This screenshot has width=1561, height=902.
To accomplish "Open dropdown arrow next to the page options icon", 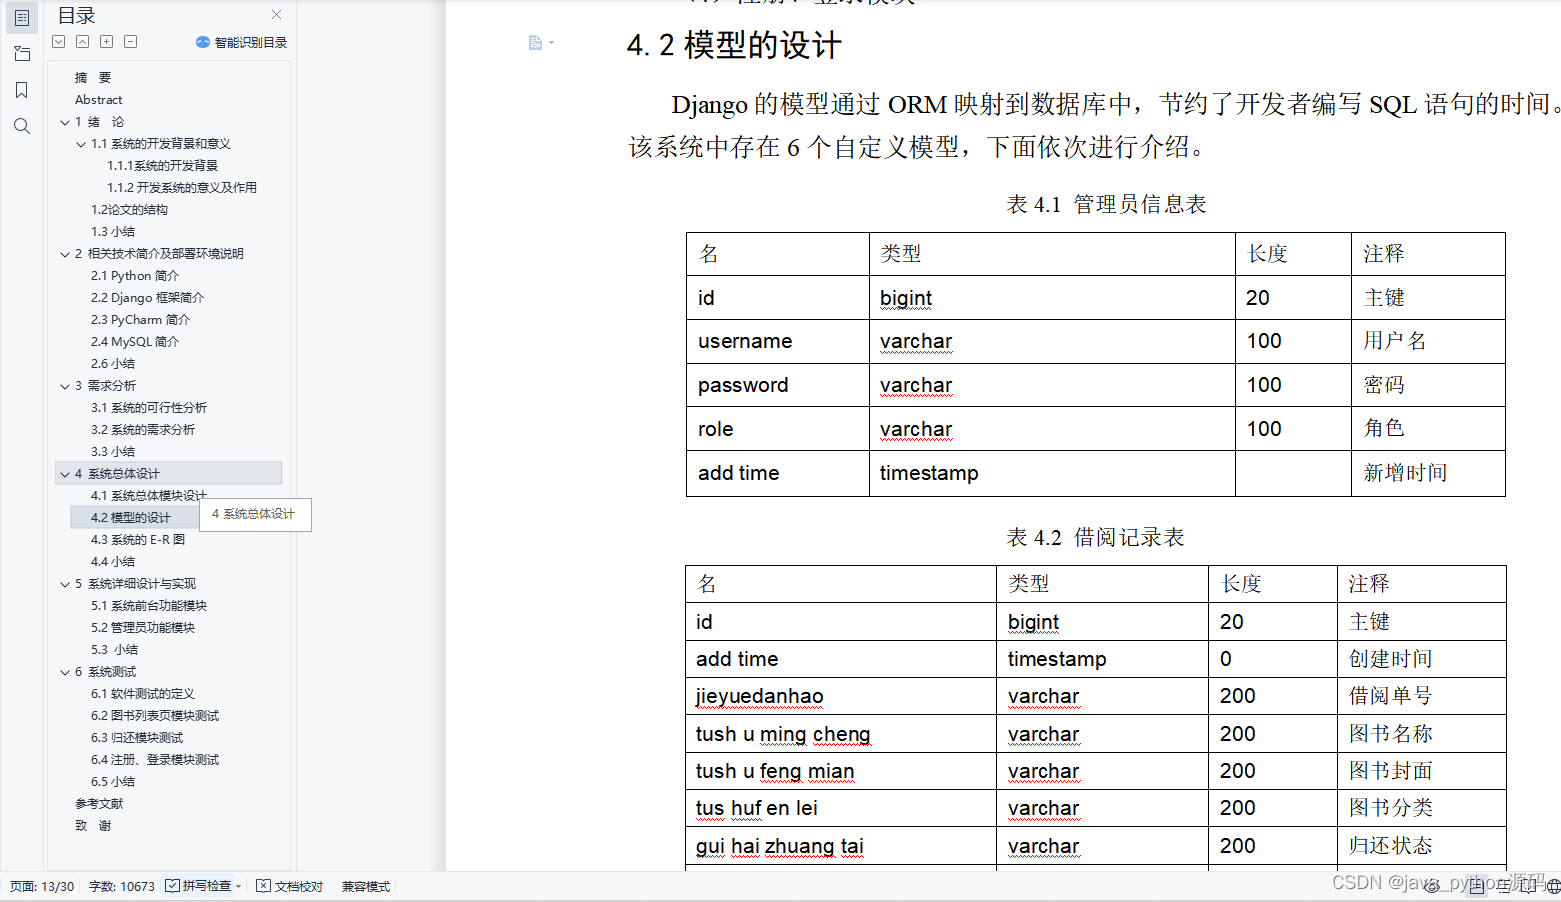I will click(551, 43).
